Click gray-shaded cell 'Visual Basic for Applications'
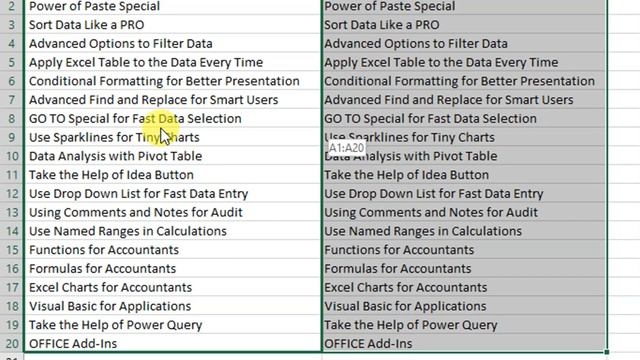 [464, 307]
